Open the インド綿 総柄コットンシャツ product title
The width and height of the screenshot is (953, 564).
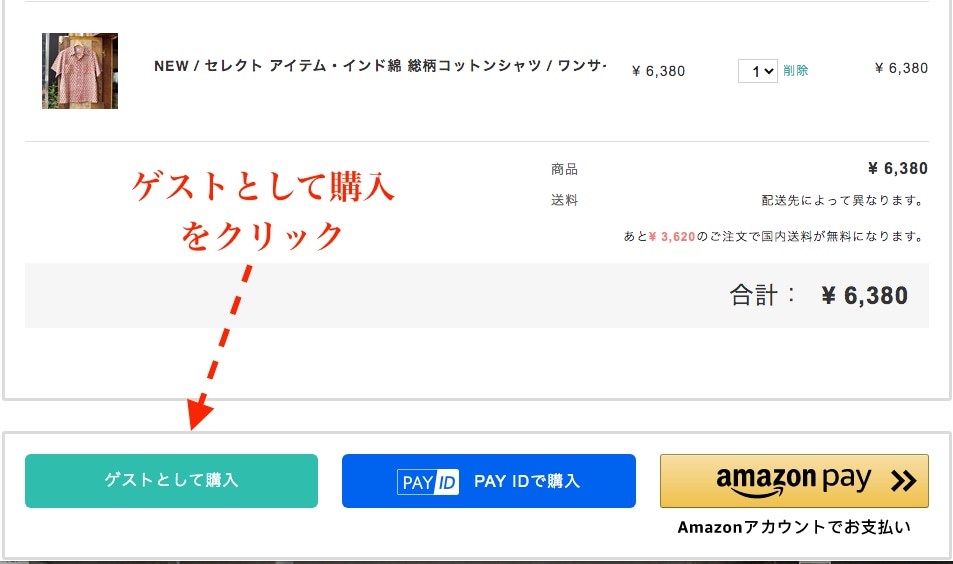click(x=380, y=66)
